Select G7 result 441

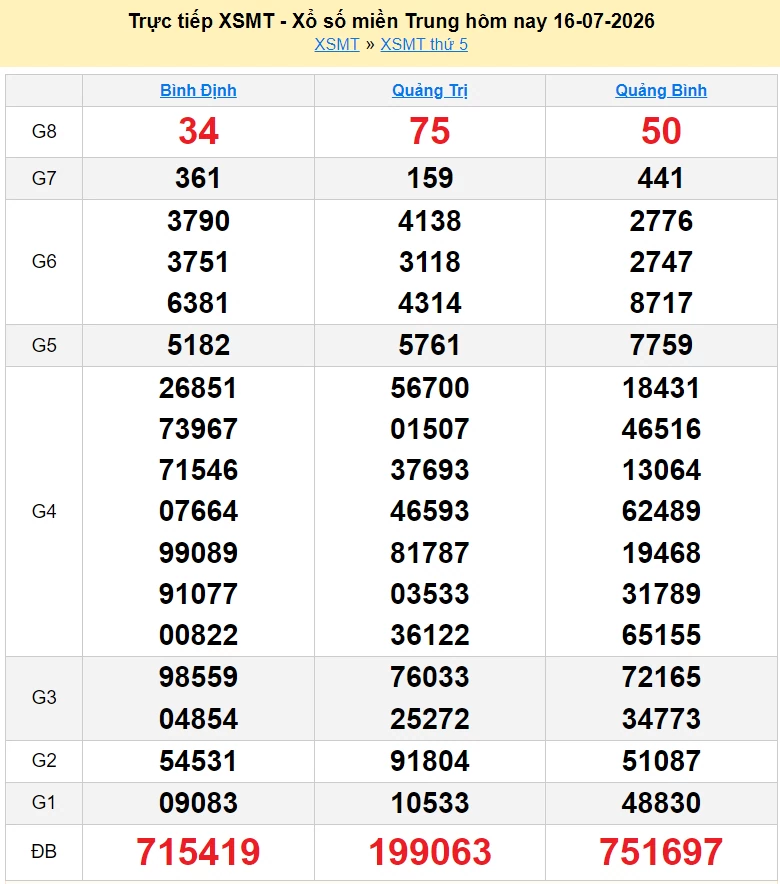tap(661, 178)
